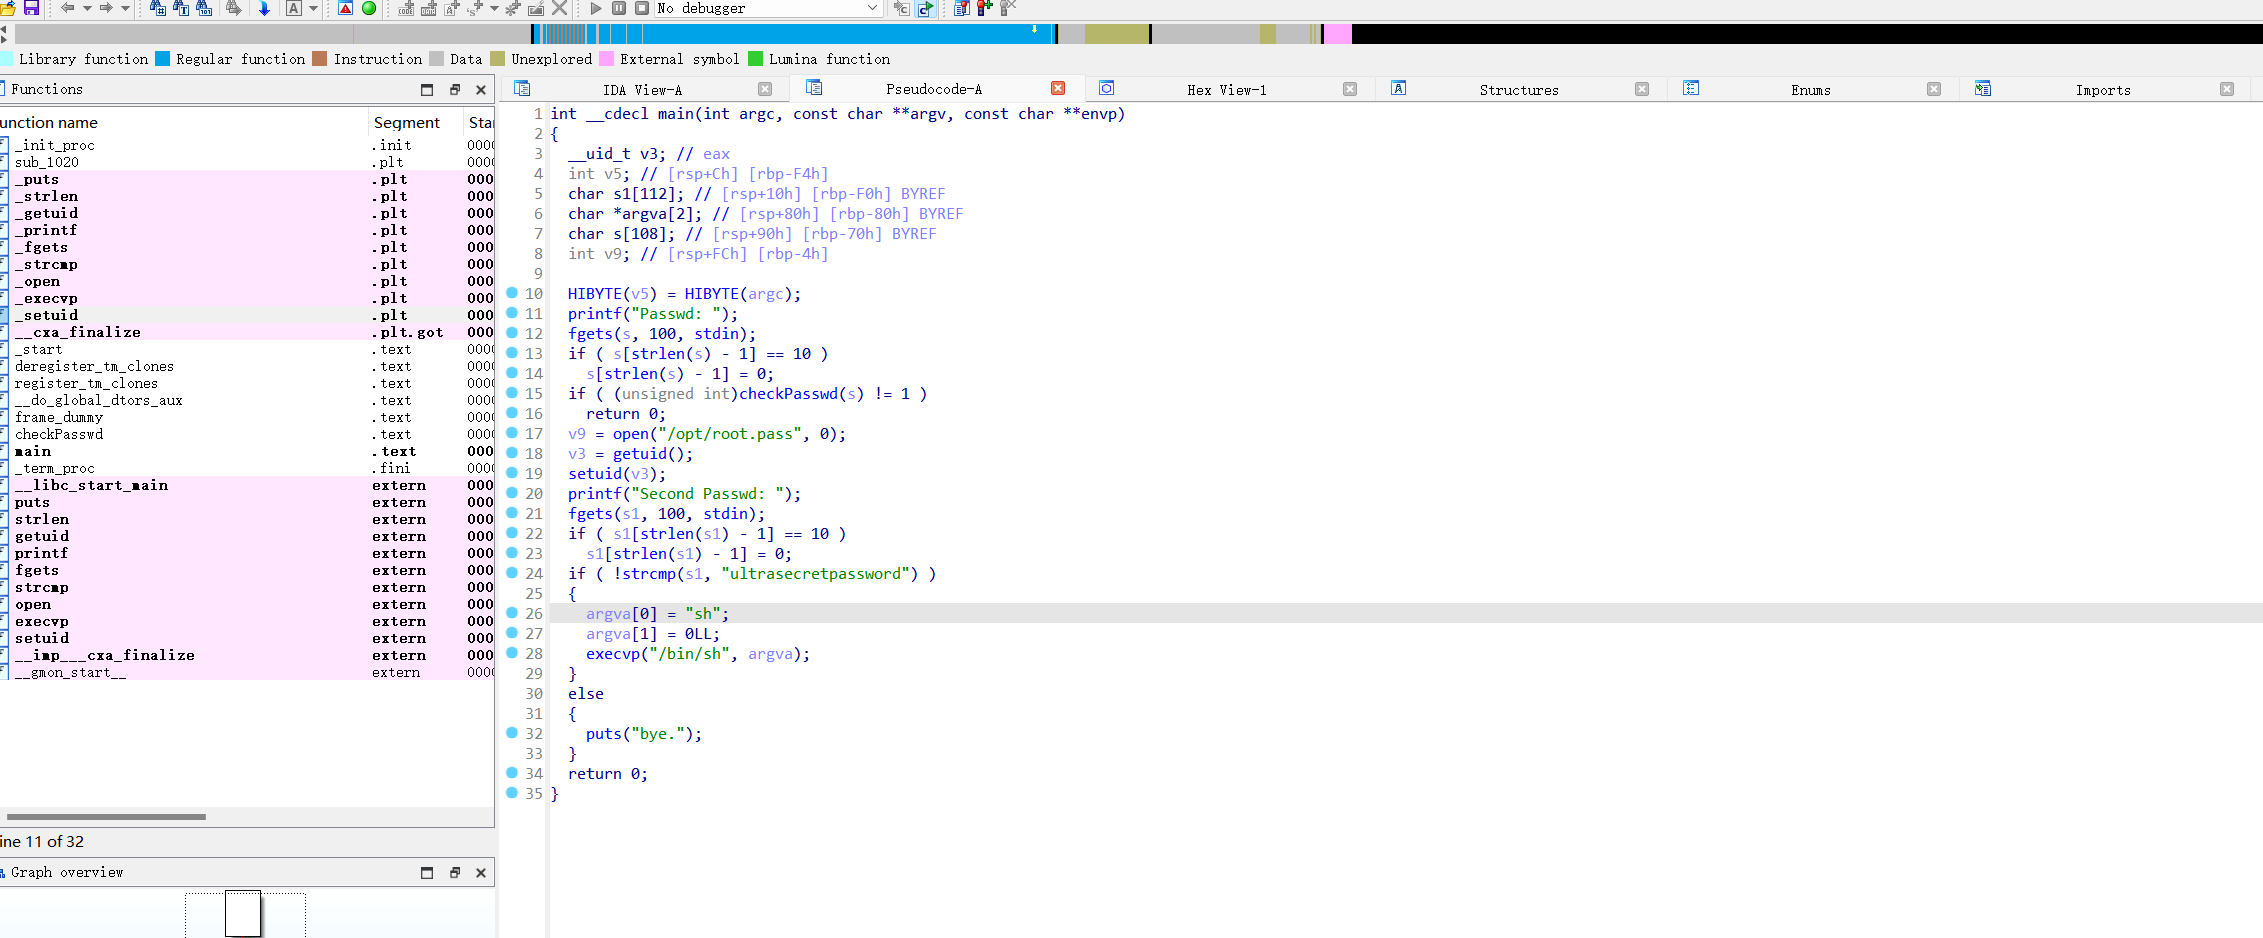
Task: Select the Pseudocode-A tab
Action: [x=934, y=89]
